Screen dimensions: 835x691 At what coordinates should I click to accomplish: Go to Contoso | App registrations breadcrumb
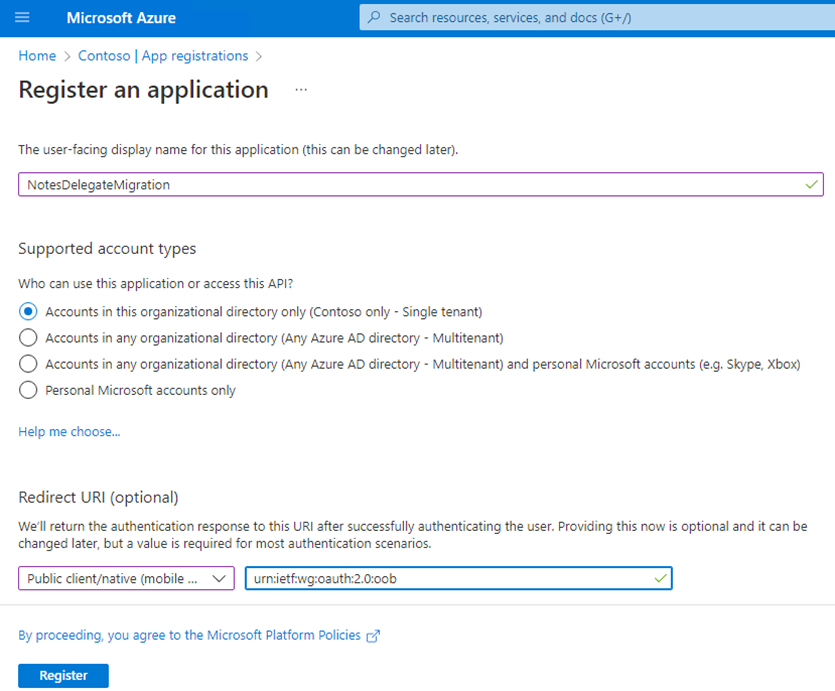tap(163, 56)
